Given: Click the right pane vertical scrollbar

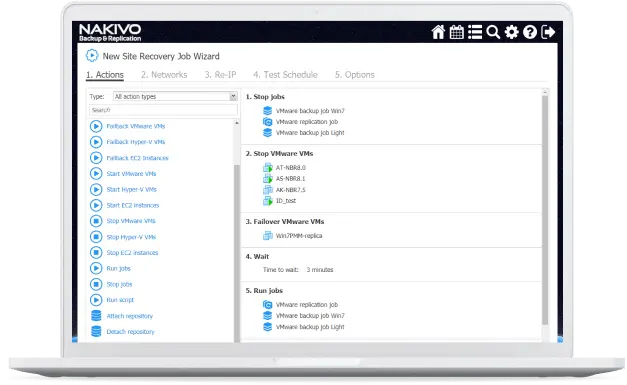Looking at the screenshot, I should coord(545,210).
